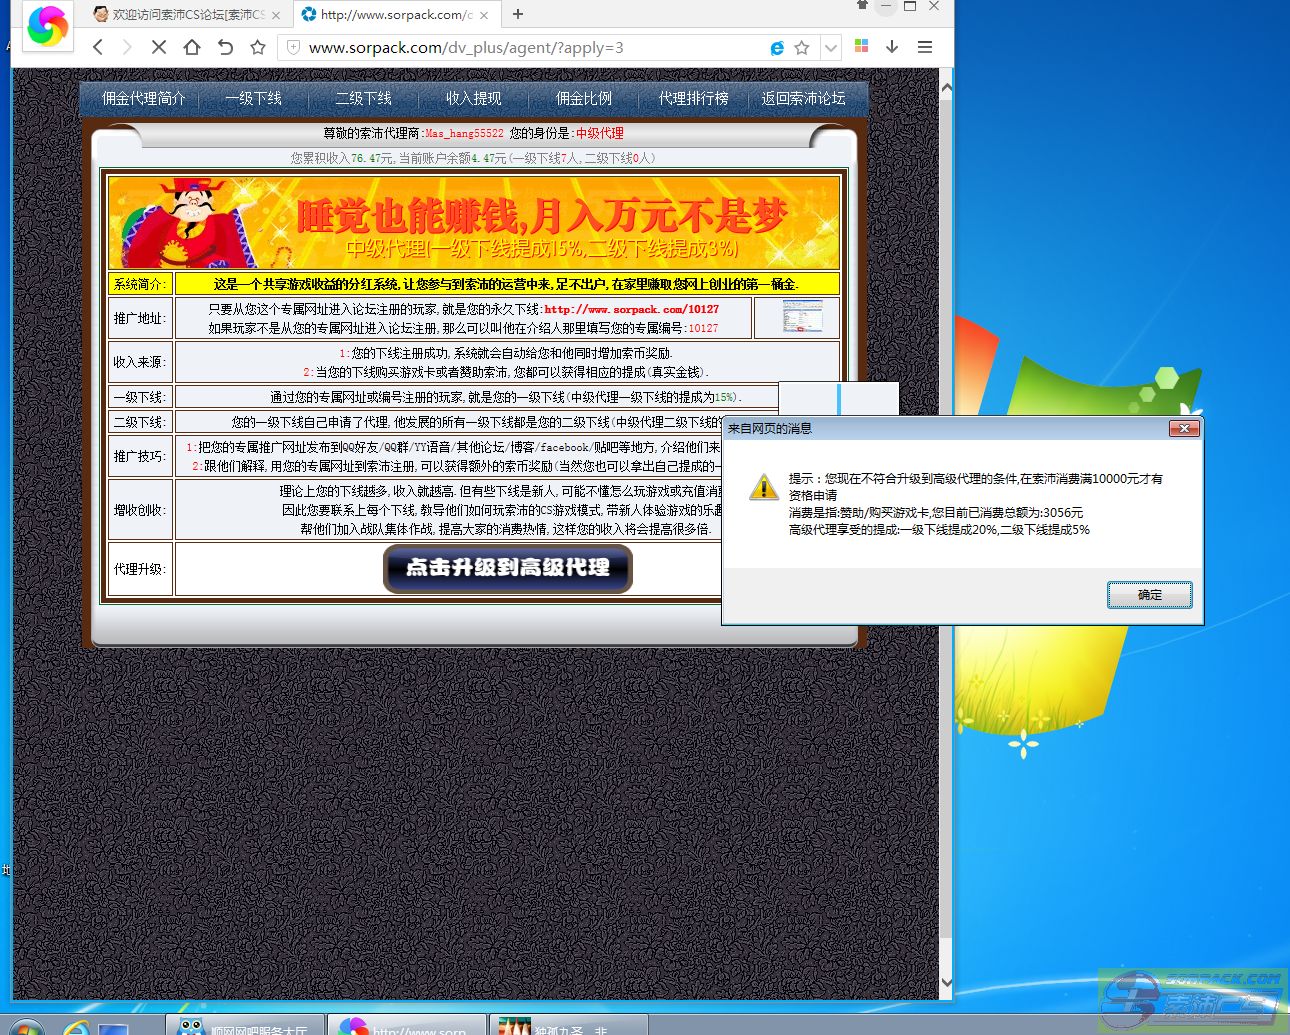Screen dimensions: 1290x1035
Task: Click the 收入来源 row label
Action: click(x=140, y=362)
